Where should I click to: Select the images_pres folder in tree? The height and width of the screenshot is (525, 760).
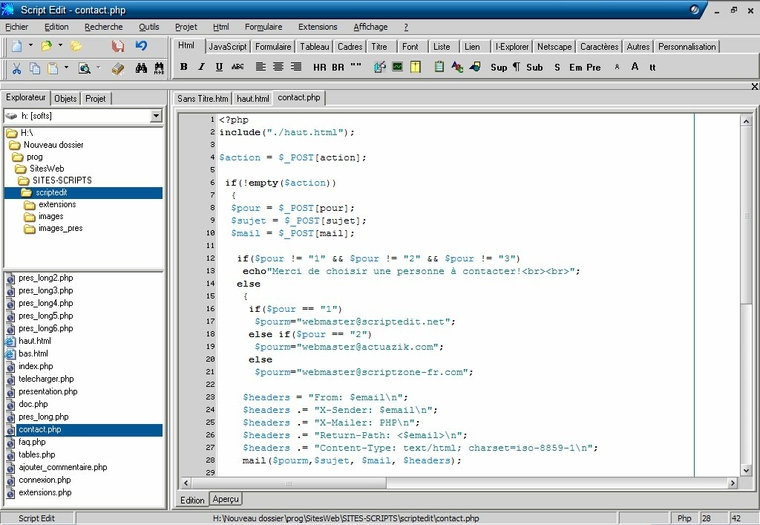click(60, 228)
